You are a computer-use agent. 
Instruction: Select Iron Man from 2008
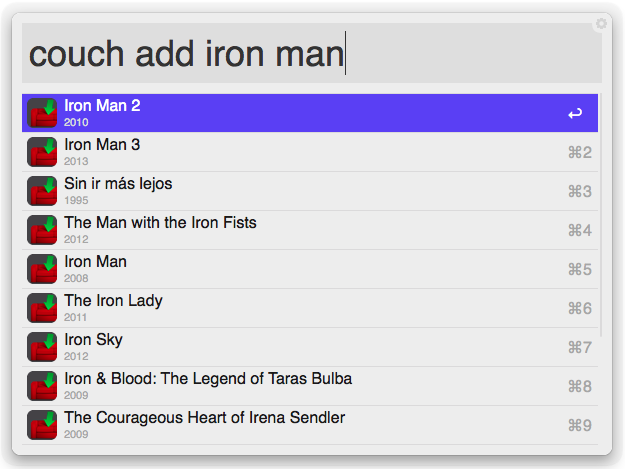[x=300, y=269]
